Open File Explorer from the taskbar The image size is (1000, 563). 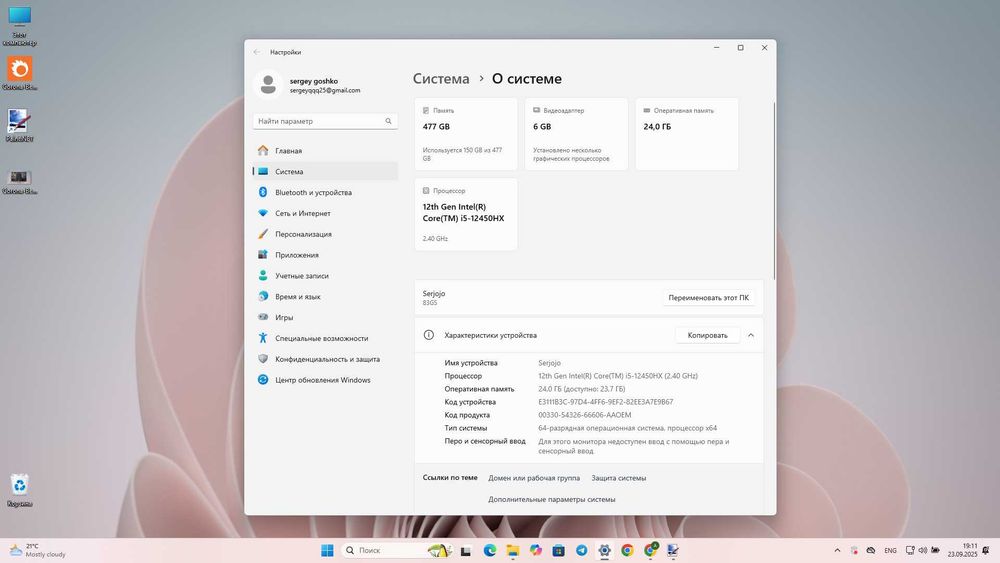pyautogui.click(x=512, y=550)
